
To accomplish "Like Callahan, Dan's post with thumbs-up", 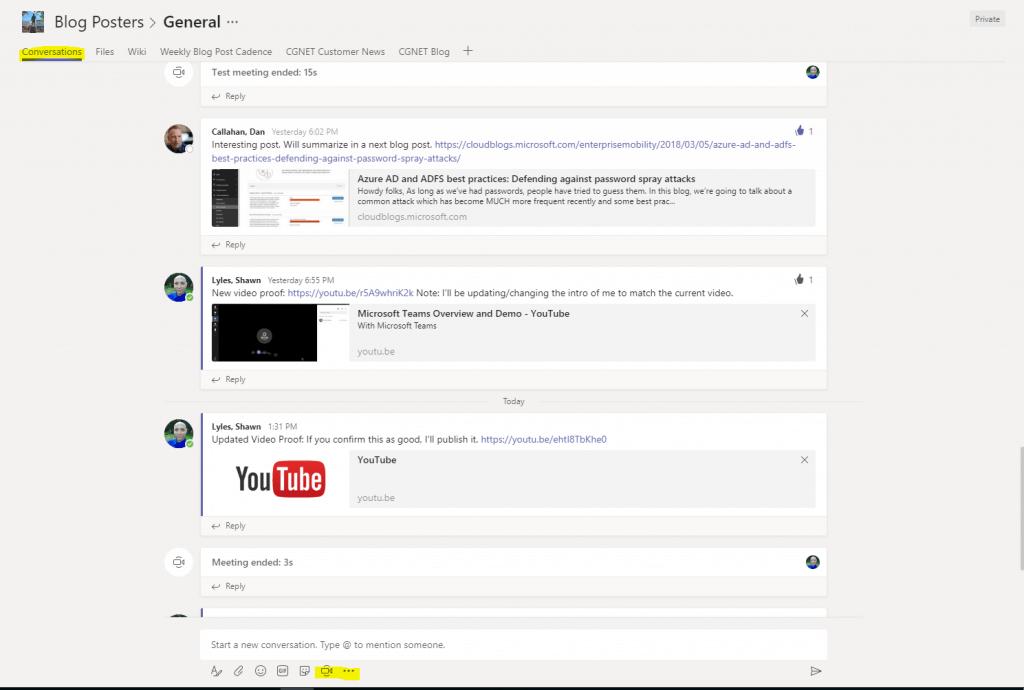I will (799, 131).
